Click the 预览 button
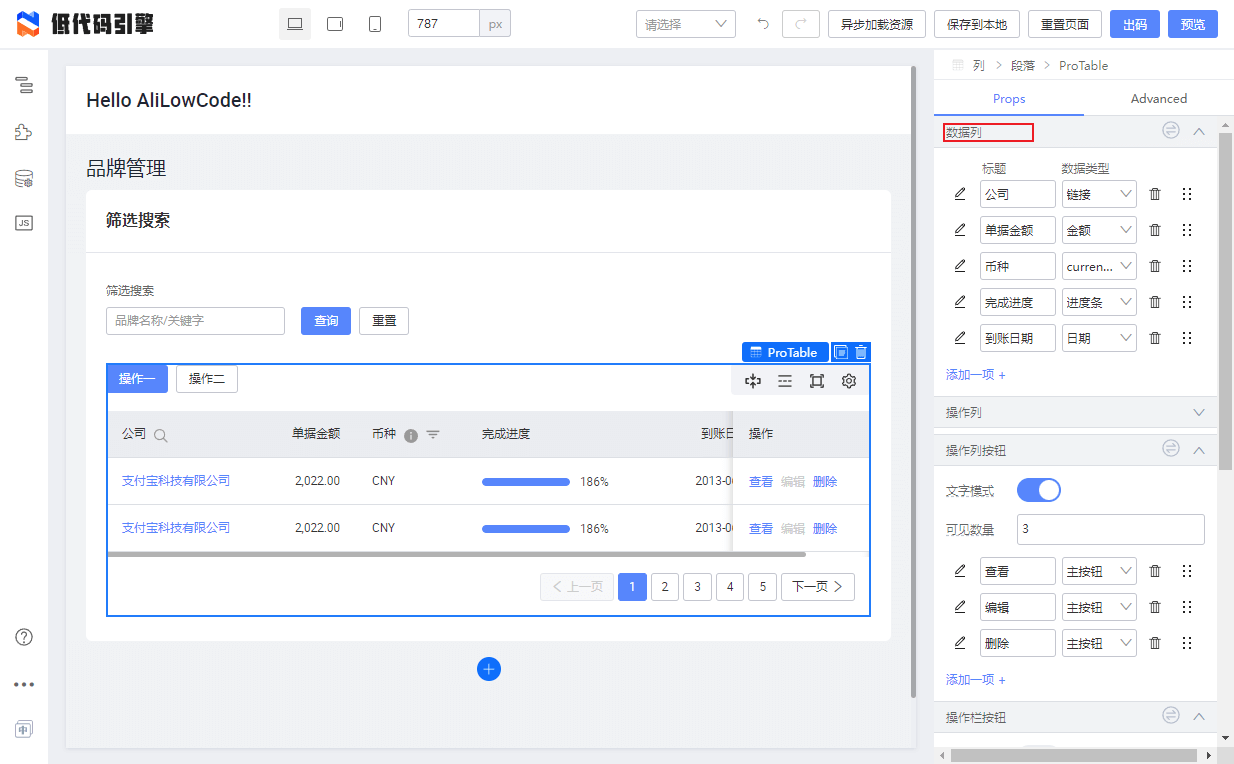The width and height of the screenshot is (1234, 764). pyautogui.click(x=1193, y=24)
